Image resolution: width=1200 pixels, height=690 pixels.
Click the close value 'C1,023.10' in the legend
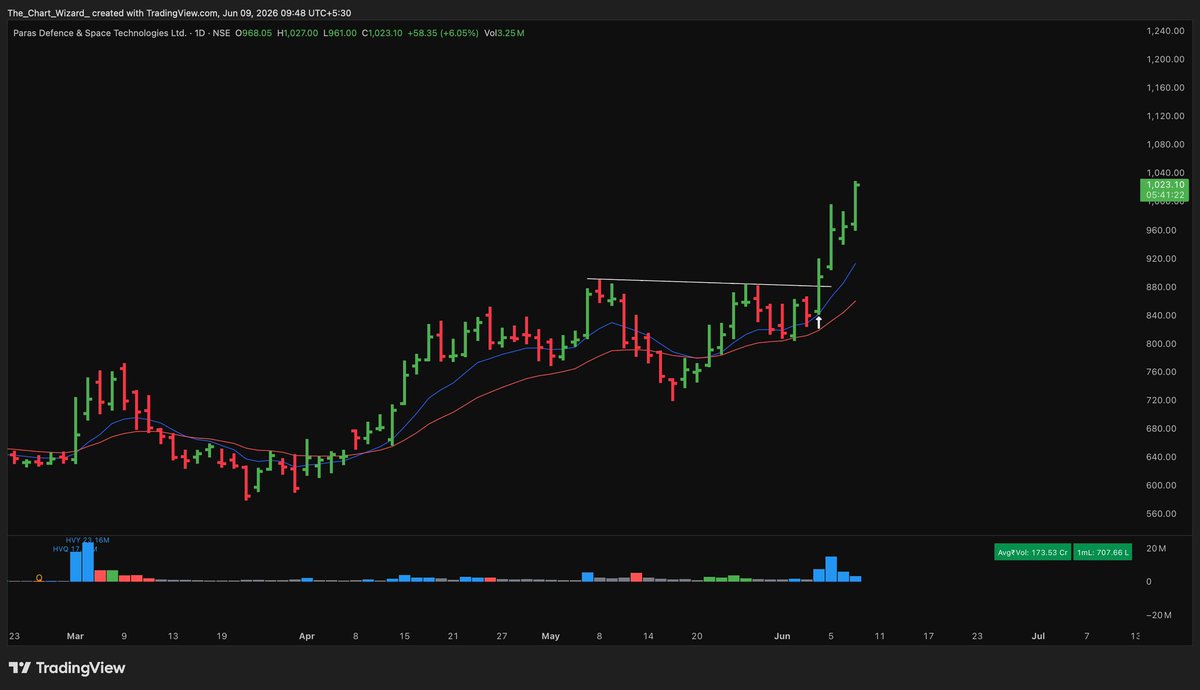[x=382, y=33]
